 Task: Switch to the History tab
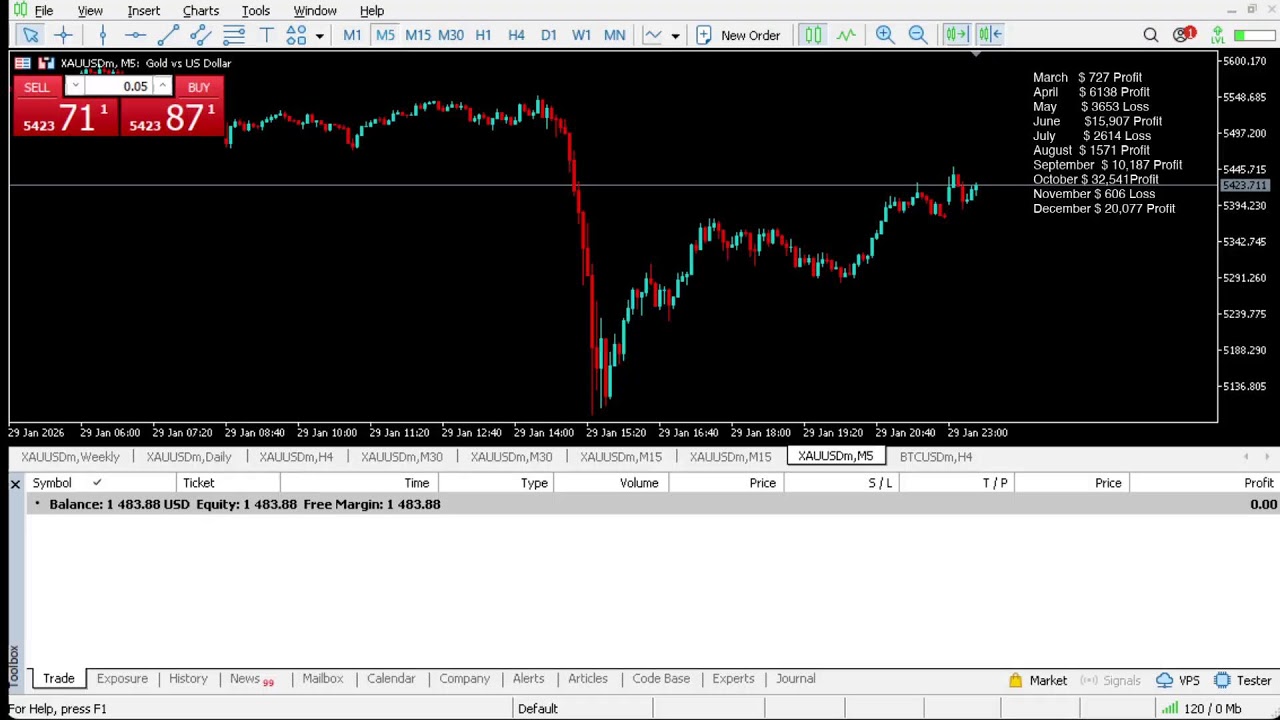[x=188, y=679]
